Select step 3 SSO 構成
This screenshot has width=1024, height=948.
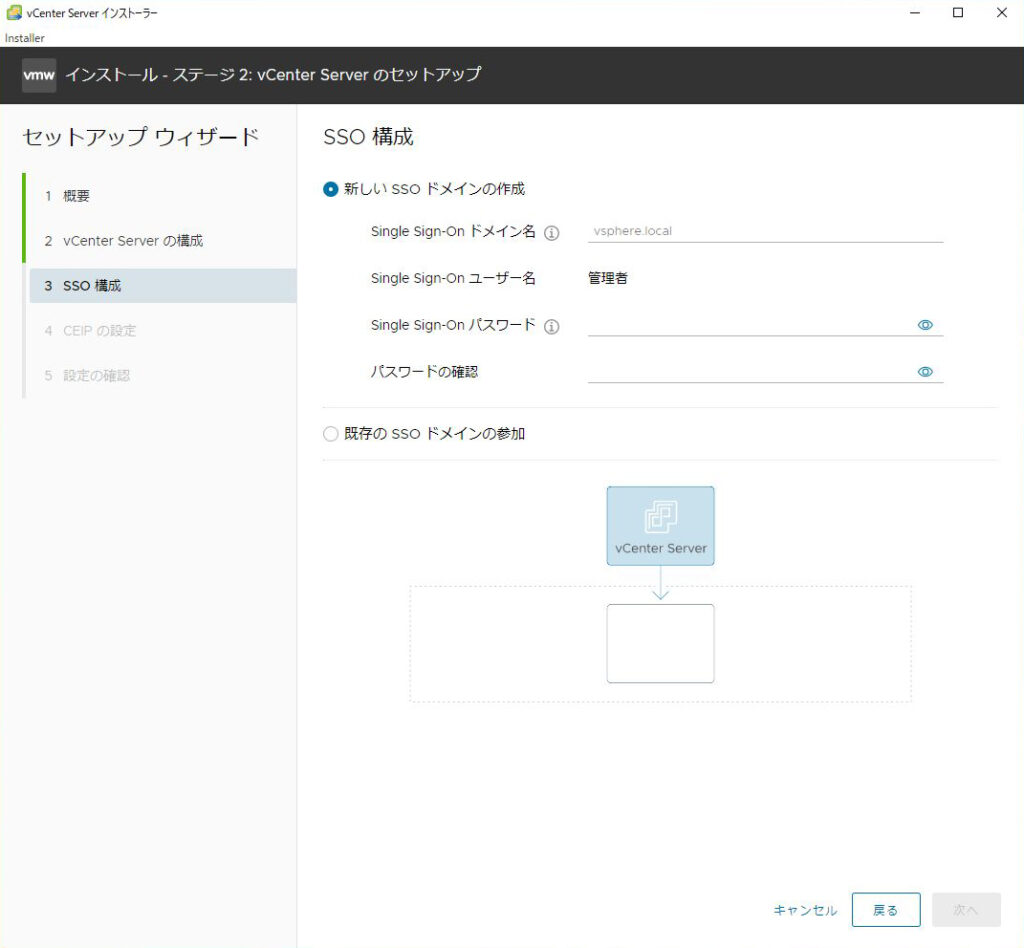163,285
